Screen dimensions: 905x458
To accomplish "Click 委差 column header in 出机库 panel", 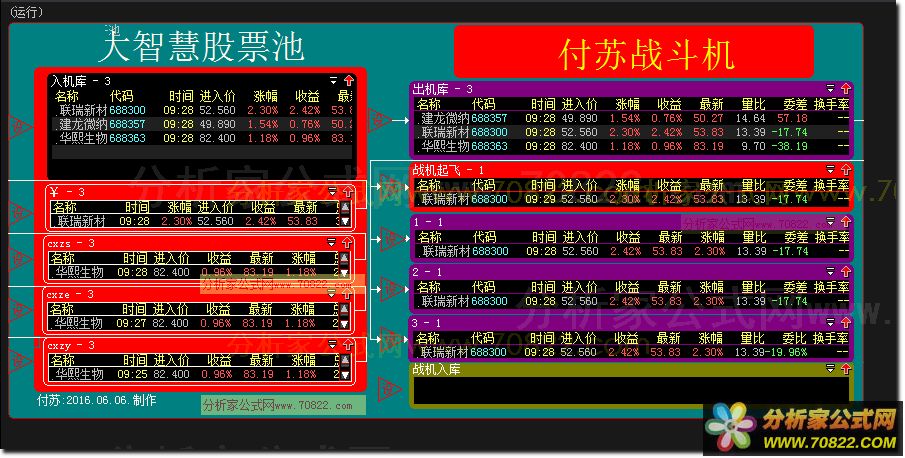I will (795, 104).
